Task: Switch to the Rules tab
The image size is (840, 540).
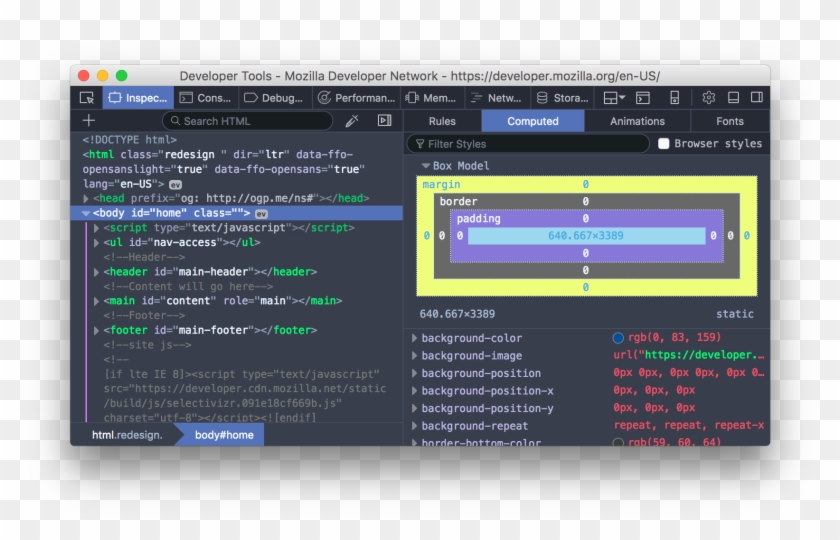Action: 442,121
